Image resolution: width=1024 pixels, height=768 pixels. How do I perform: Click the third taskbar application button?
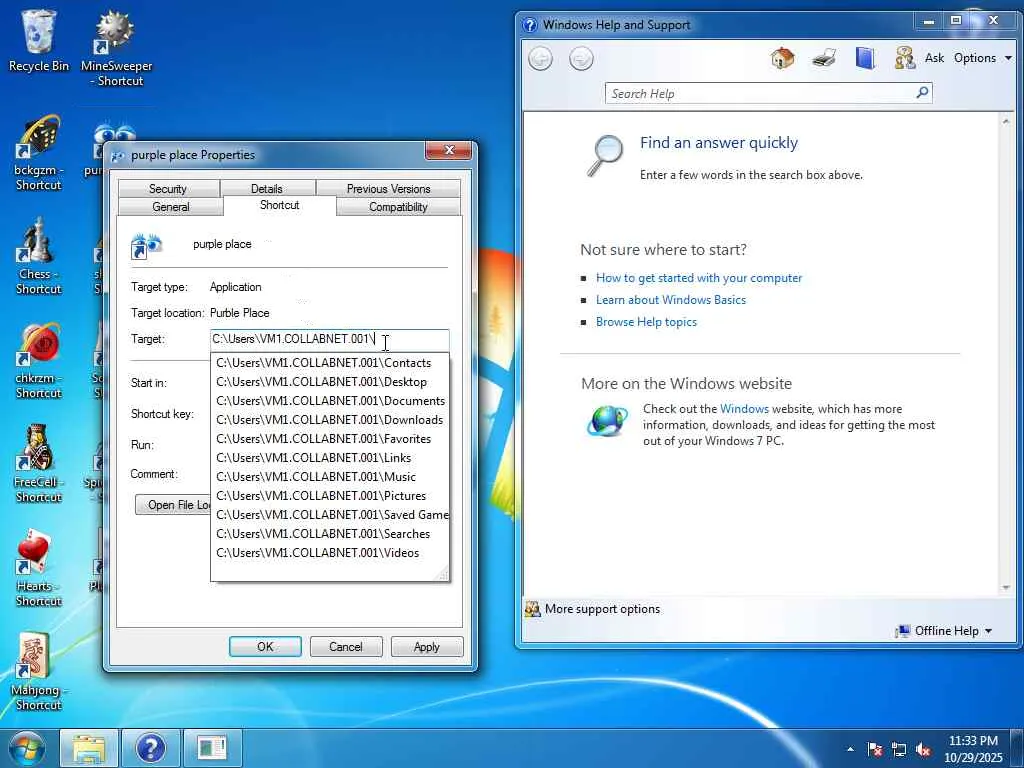[x=213, y=748]
